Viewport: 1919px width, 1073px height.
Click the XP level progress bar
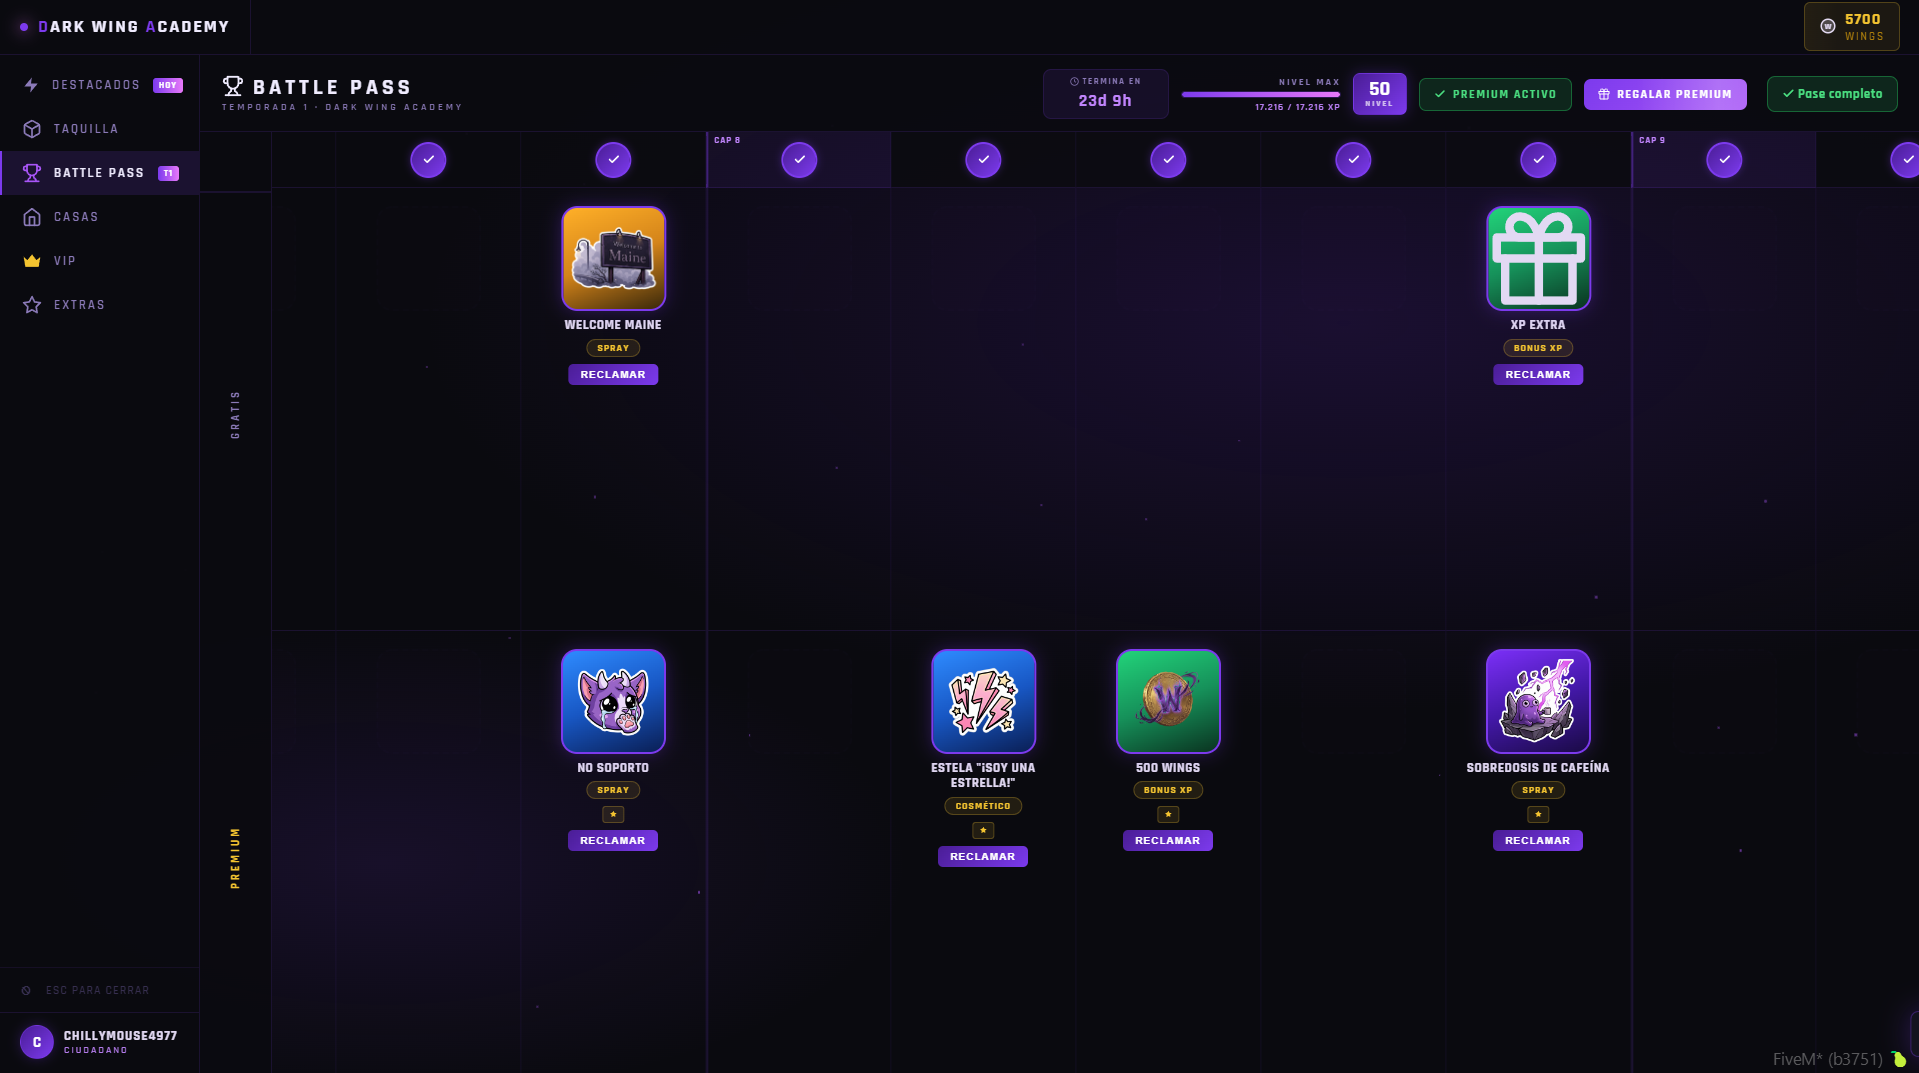pos(1260,95)
